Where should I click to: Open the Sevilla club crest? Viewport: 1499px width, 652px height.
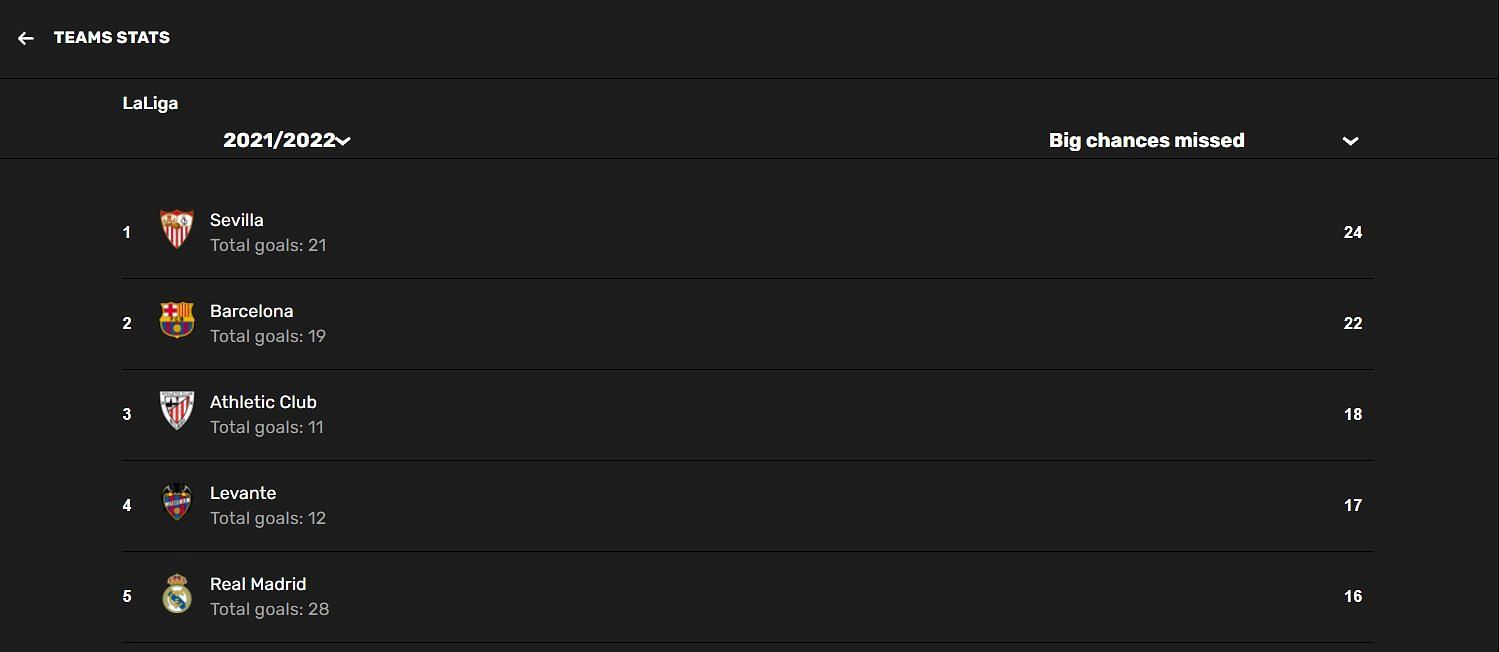(x=177, y=230)
